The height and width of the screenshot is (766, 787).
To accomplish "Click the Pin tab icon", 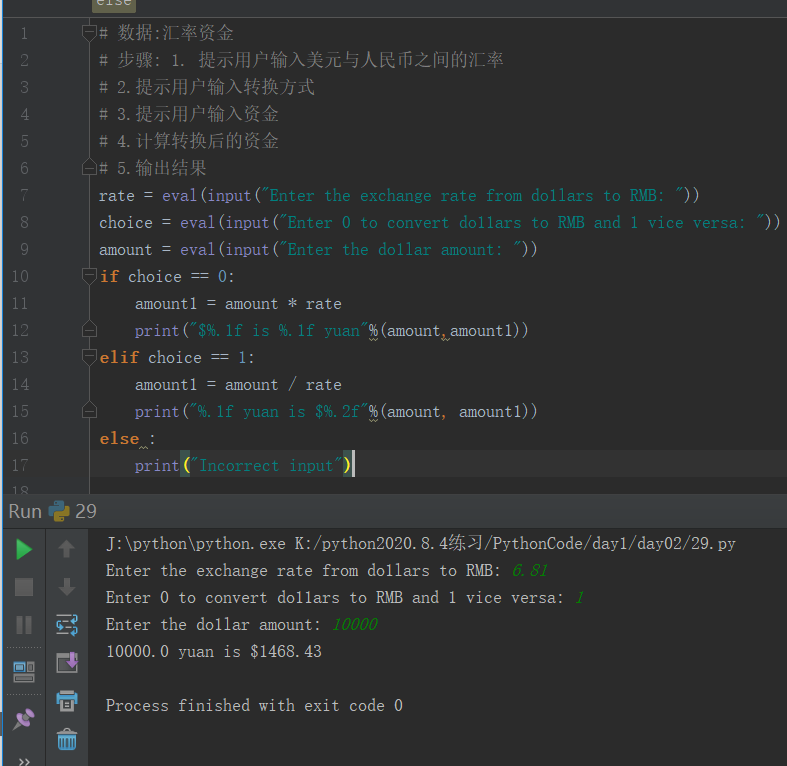I will tap(24, 719).
